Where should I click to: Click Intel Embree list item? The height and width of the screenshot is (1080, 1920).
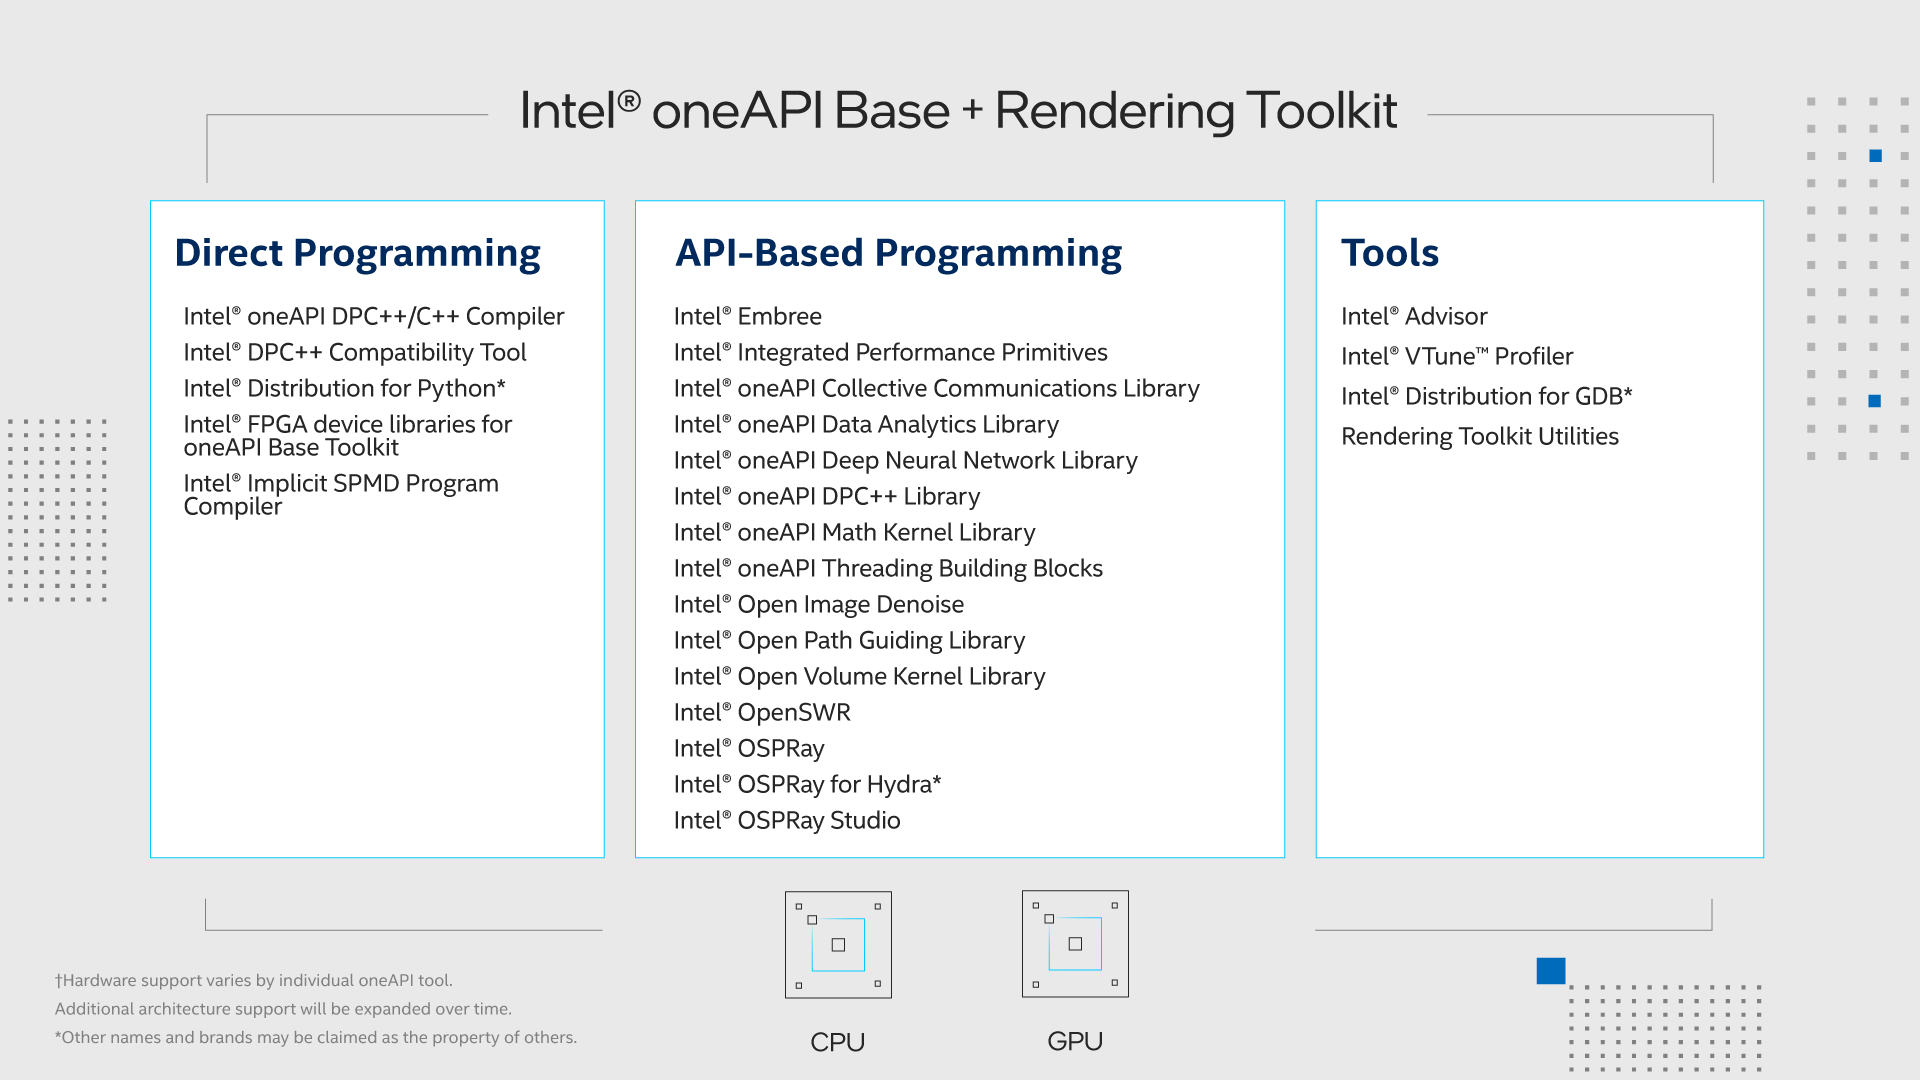point(747,316)
